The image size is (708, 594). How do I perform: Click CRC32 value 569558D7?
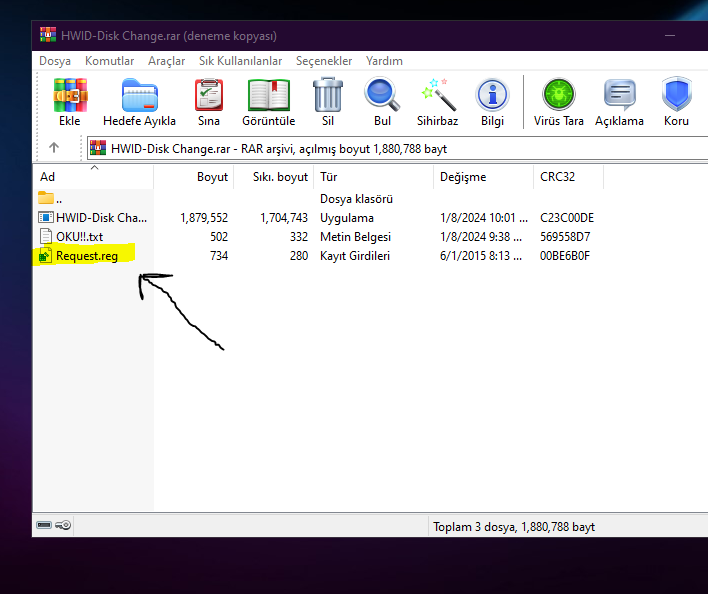pyautogui.click(x=565, y=237)
